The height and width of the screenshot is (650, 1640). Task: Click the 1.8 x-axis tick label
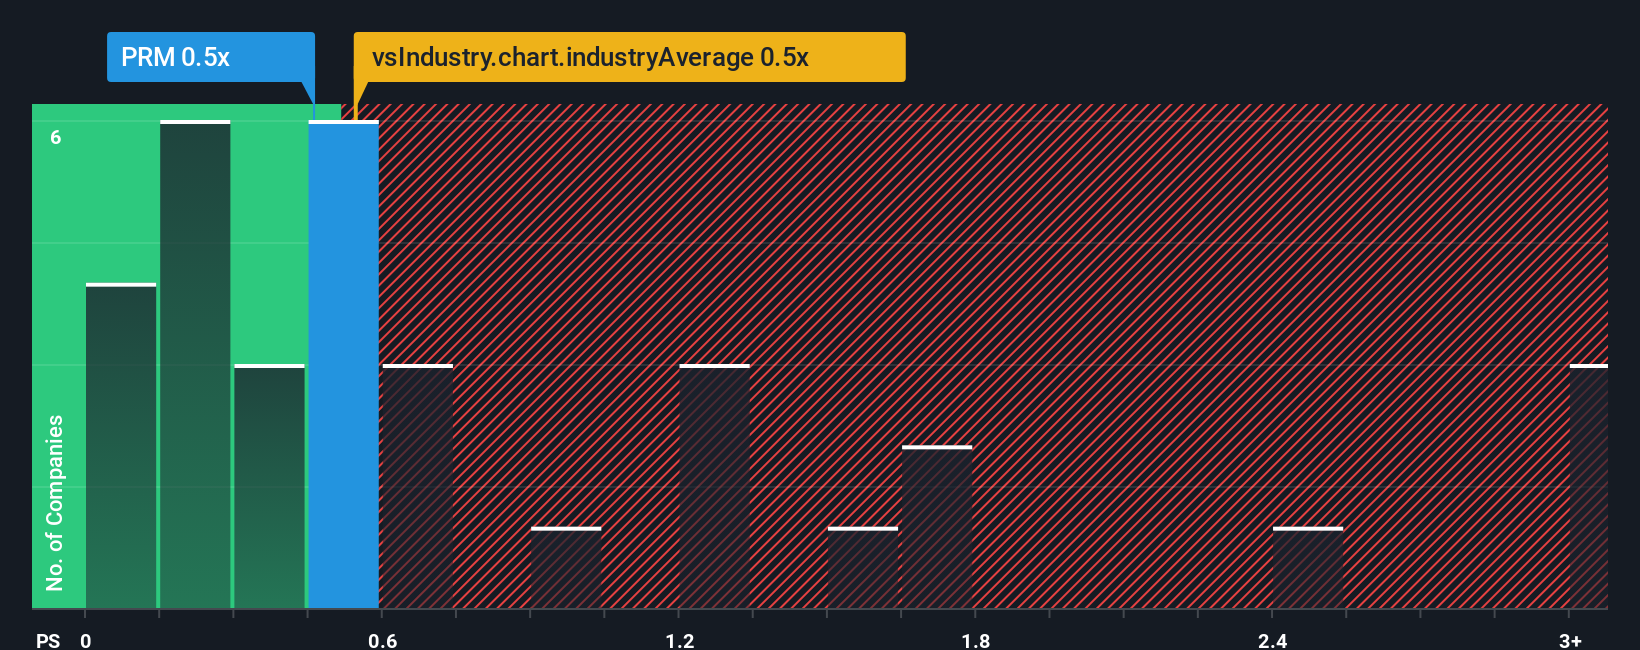tap(976, 640)
